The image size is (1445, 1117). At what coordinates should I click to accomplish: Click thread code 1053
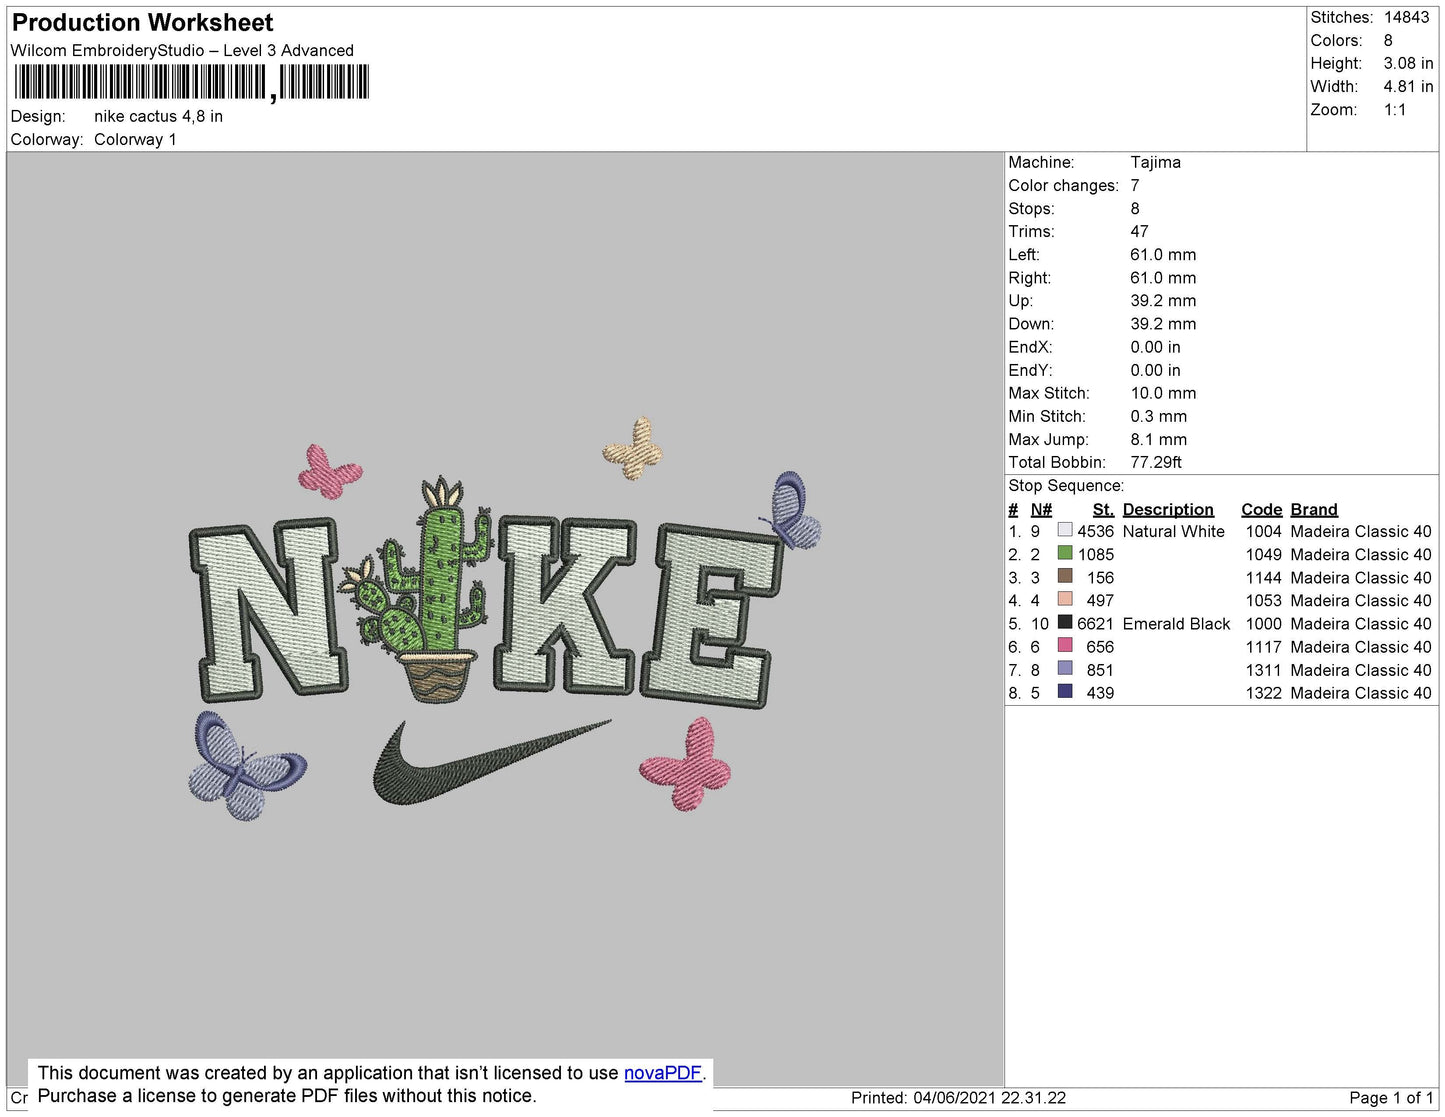(x=1263, y=601)
